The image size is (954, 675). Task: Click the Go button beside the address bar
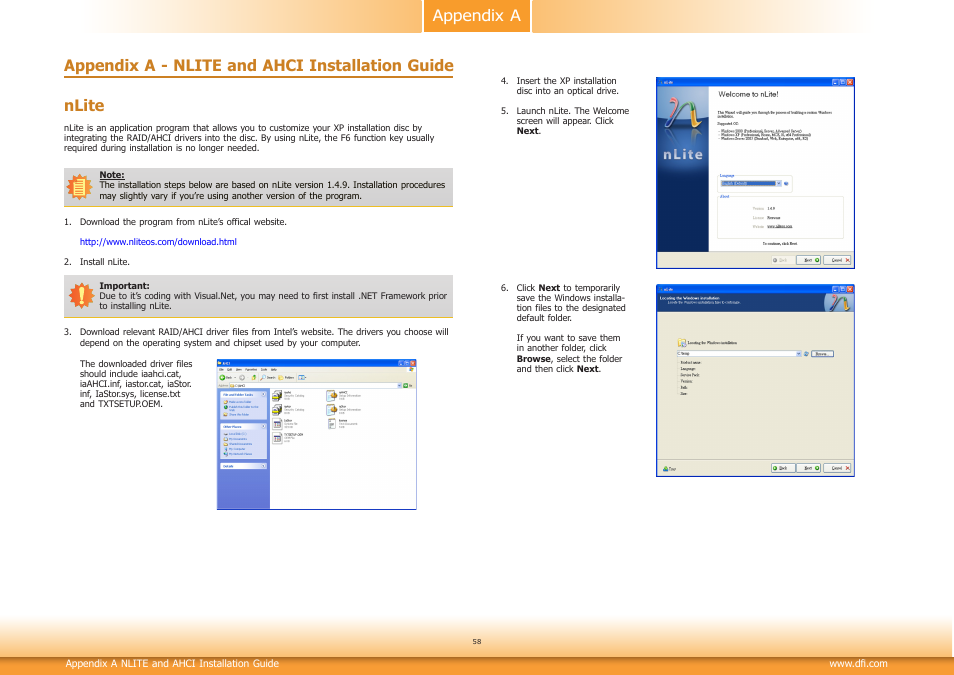(x=408, y=385)
